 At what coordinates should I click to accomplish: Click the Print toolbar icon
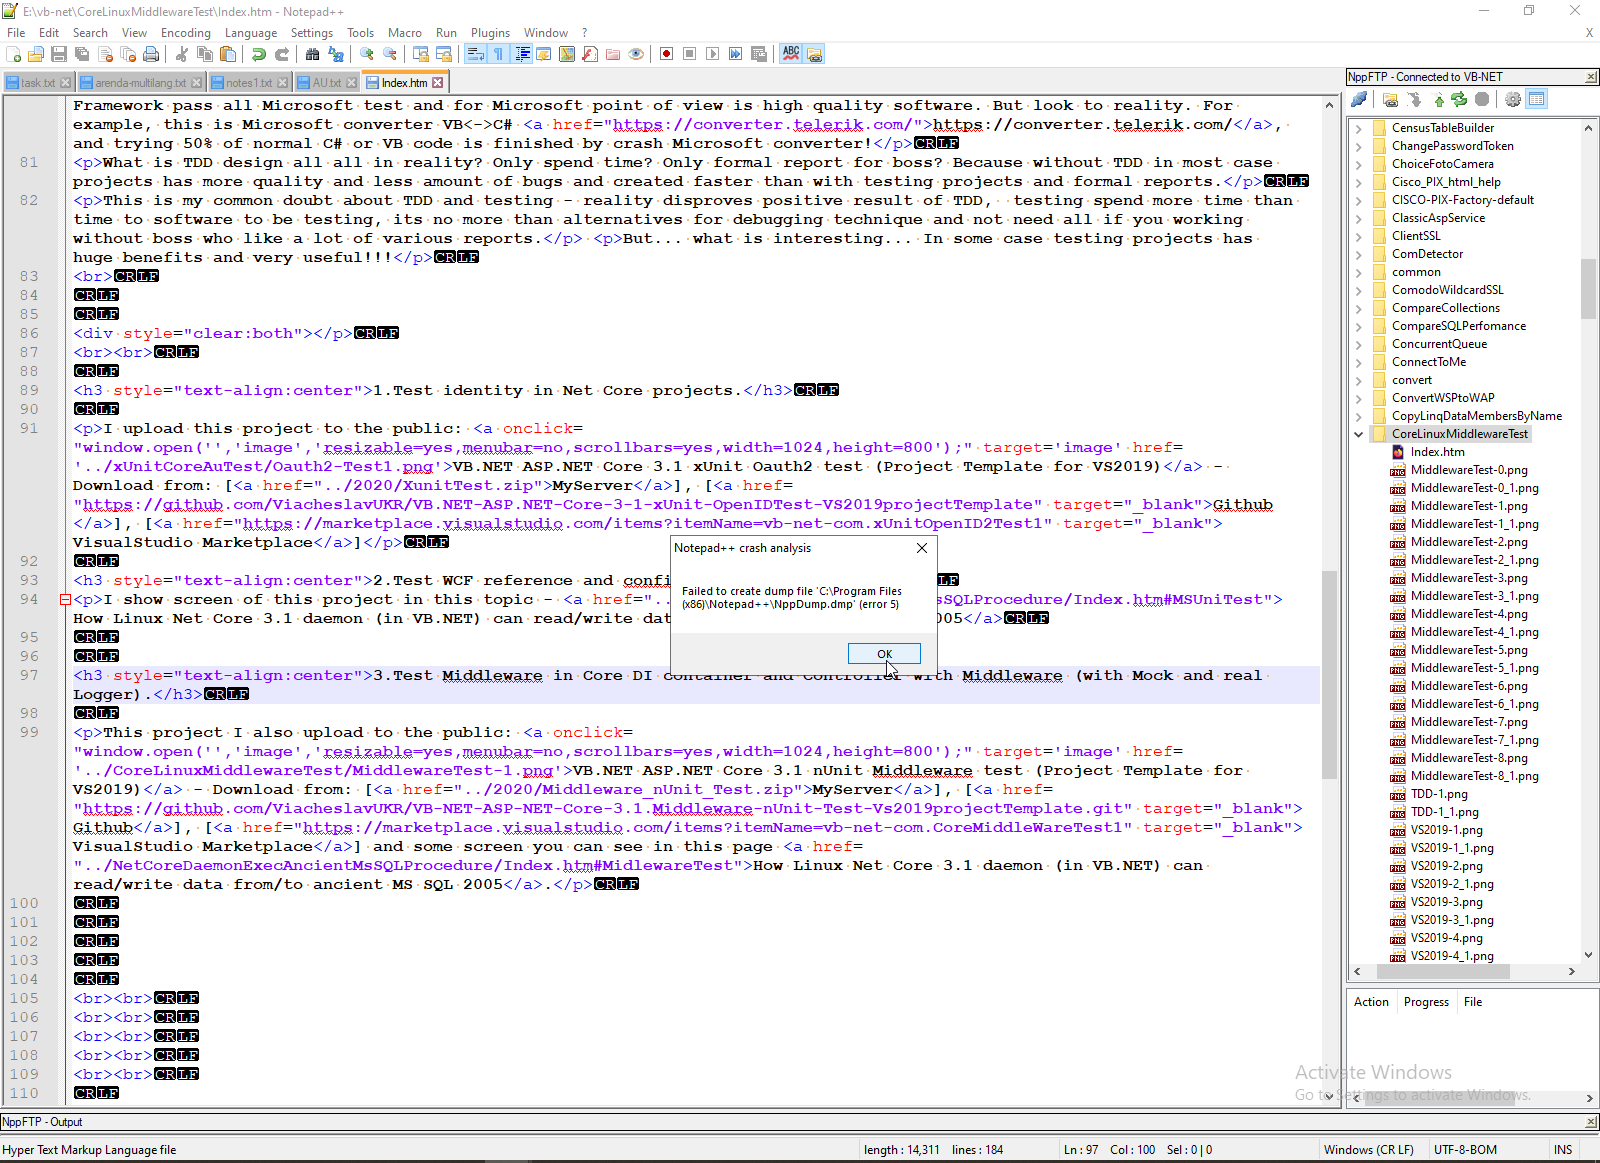(151, 54)
